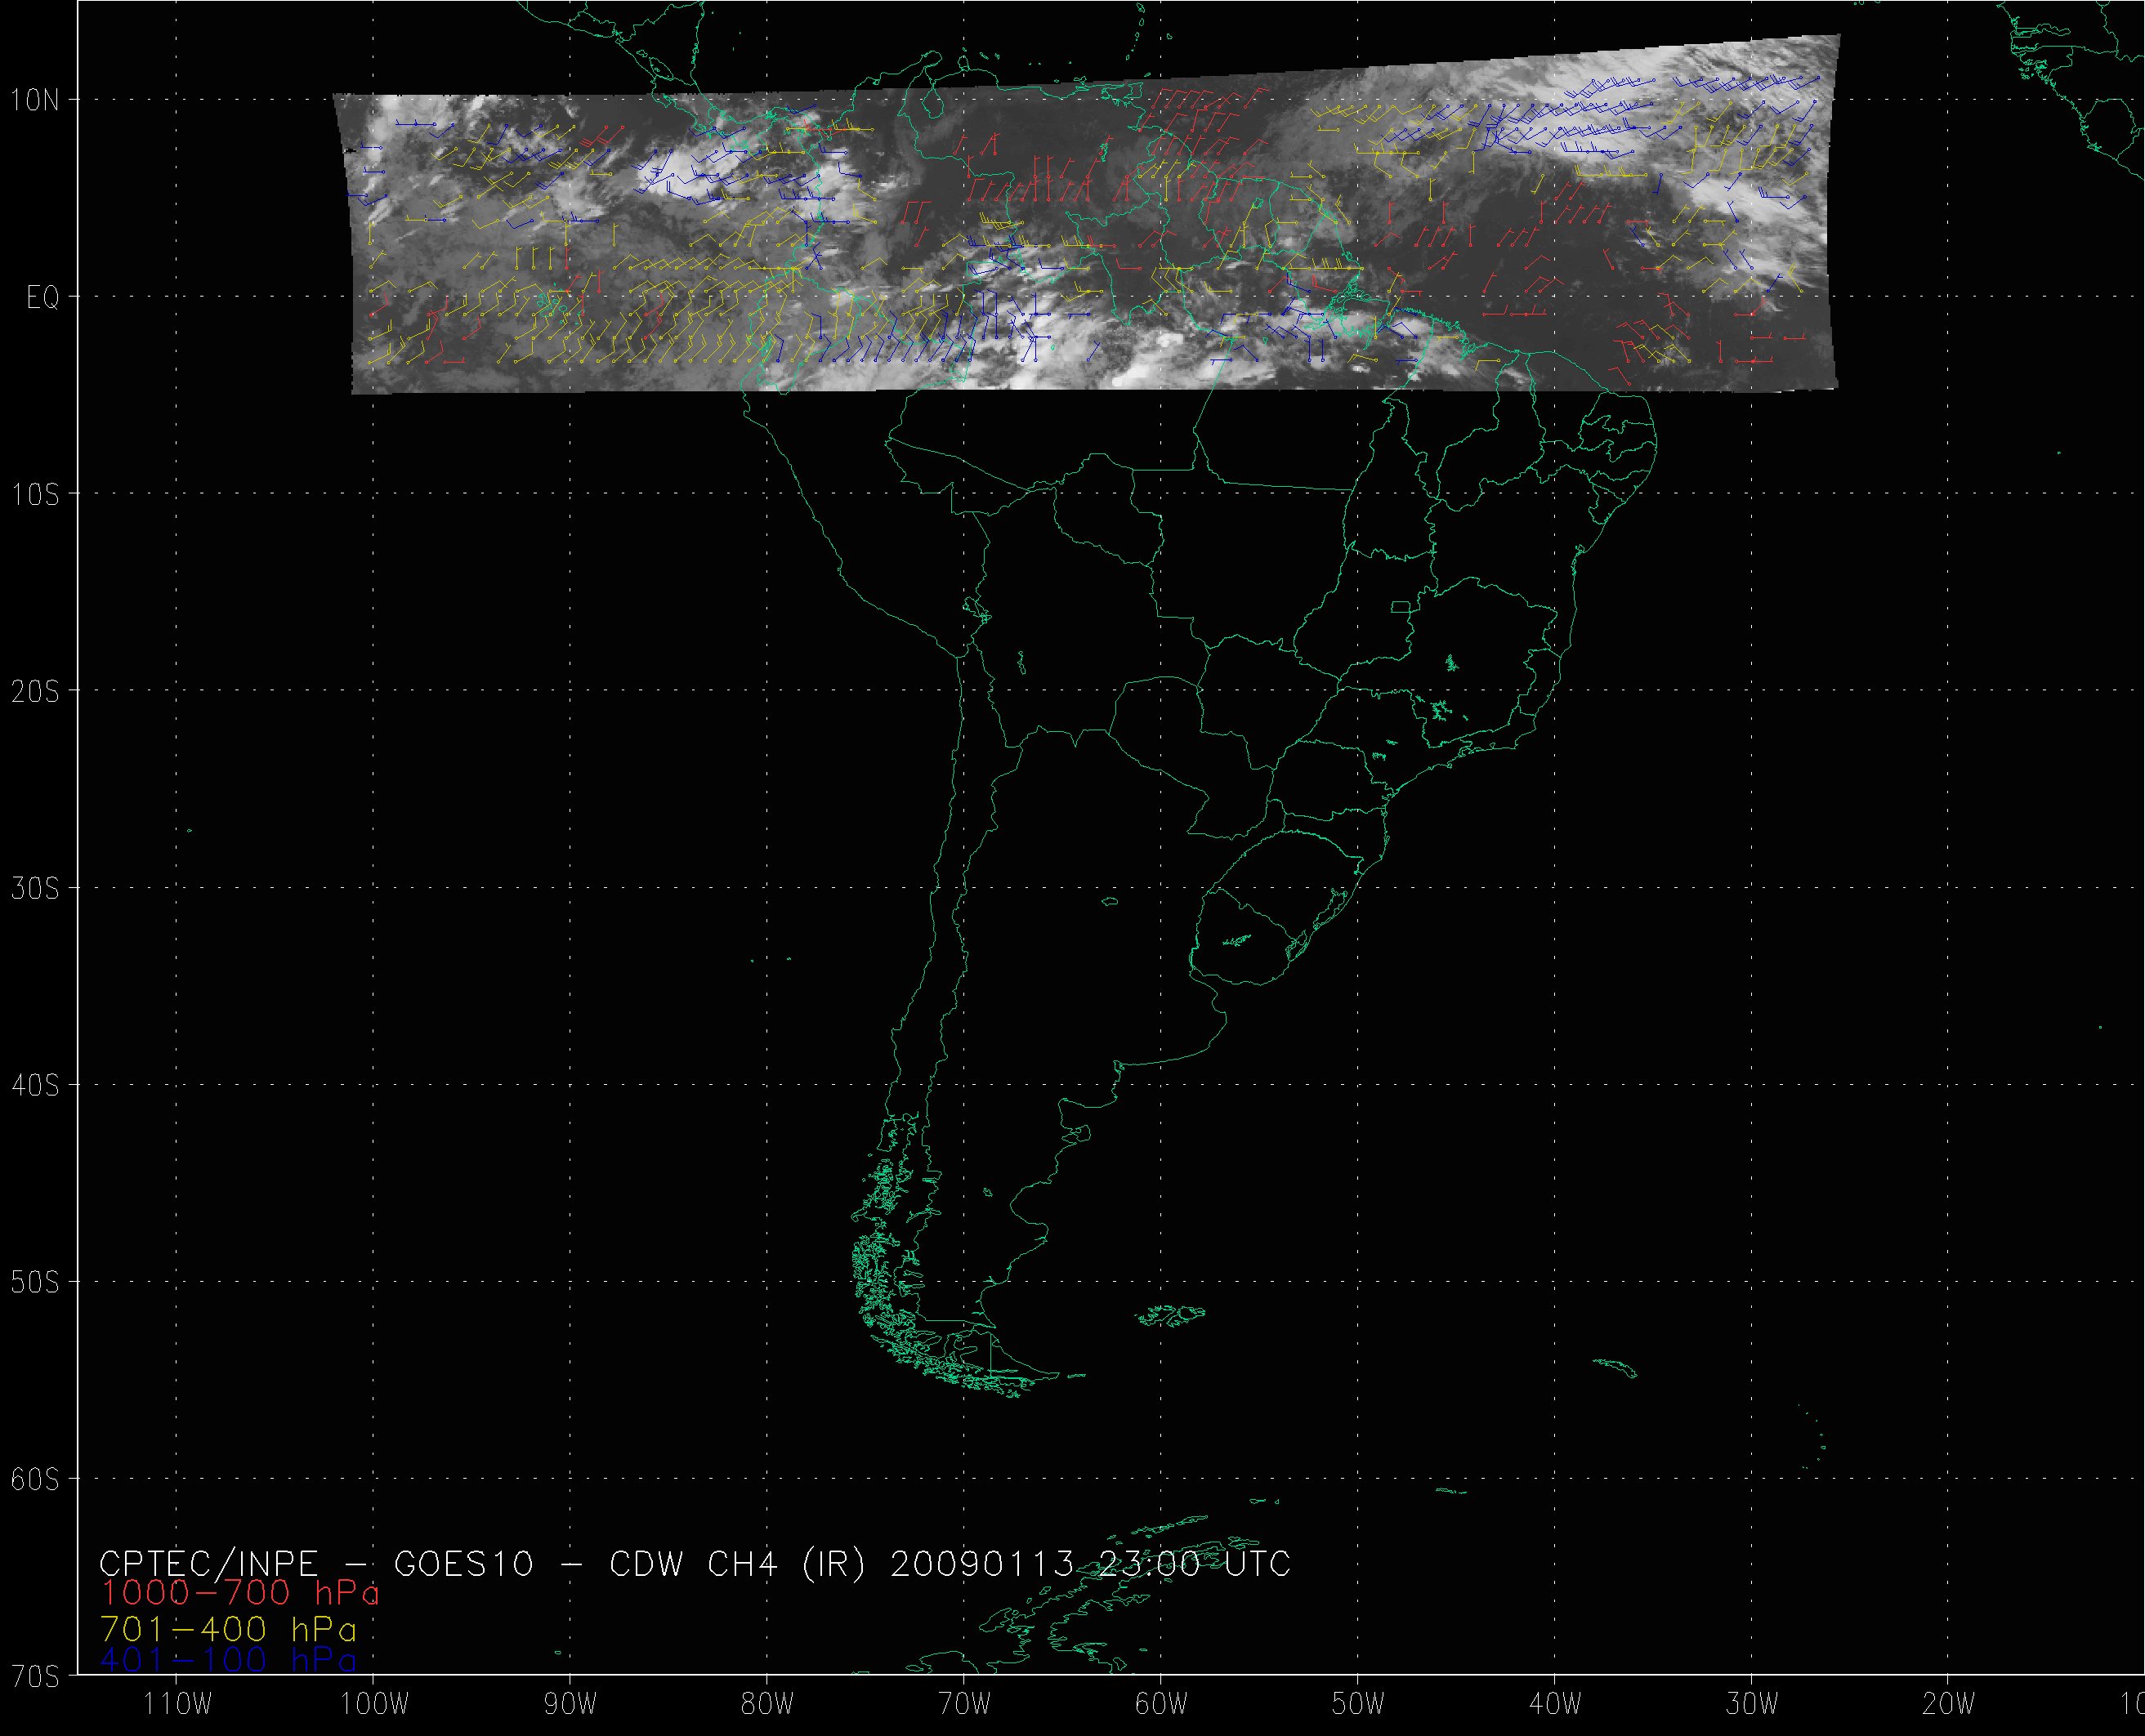Click the 80W longitude label

[x=767, y=1704]
